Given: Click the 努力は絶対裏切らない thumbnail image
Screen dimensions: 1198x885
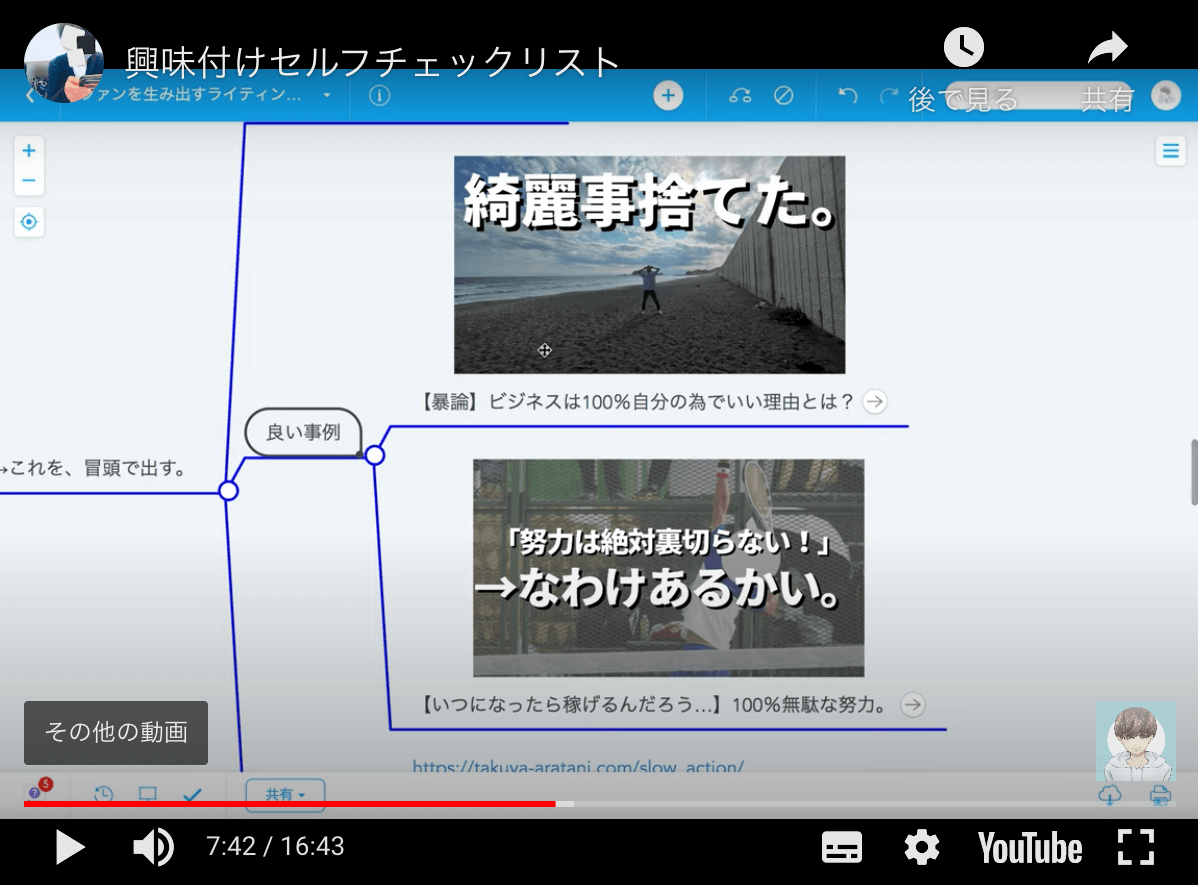Looking at the screenshot, I should (669, 568).
